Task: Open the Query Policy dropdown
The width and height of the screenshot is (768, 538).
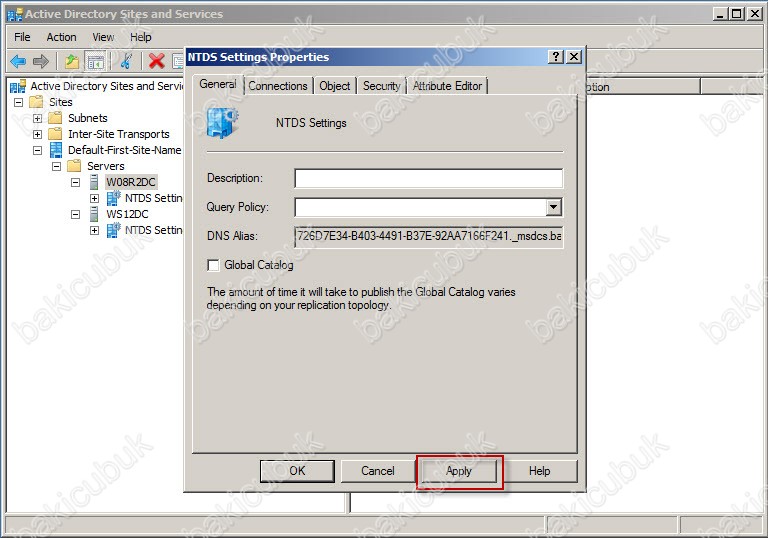Action: tap(553, 207)
